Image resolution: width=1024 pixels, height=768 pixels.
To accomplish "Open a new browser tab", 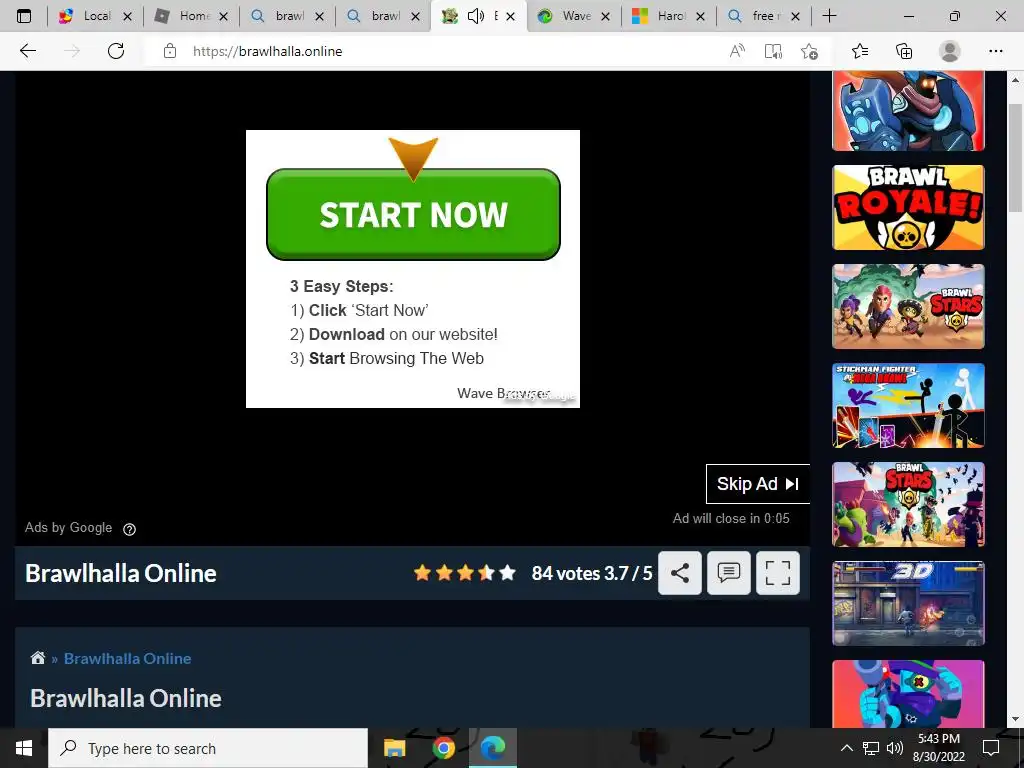I will [829, 16].
